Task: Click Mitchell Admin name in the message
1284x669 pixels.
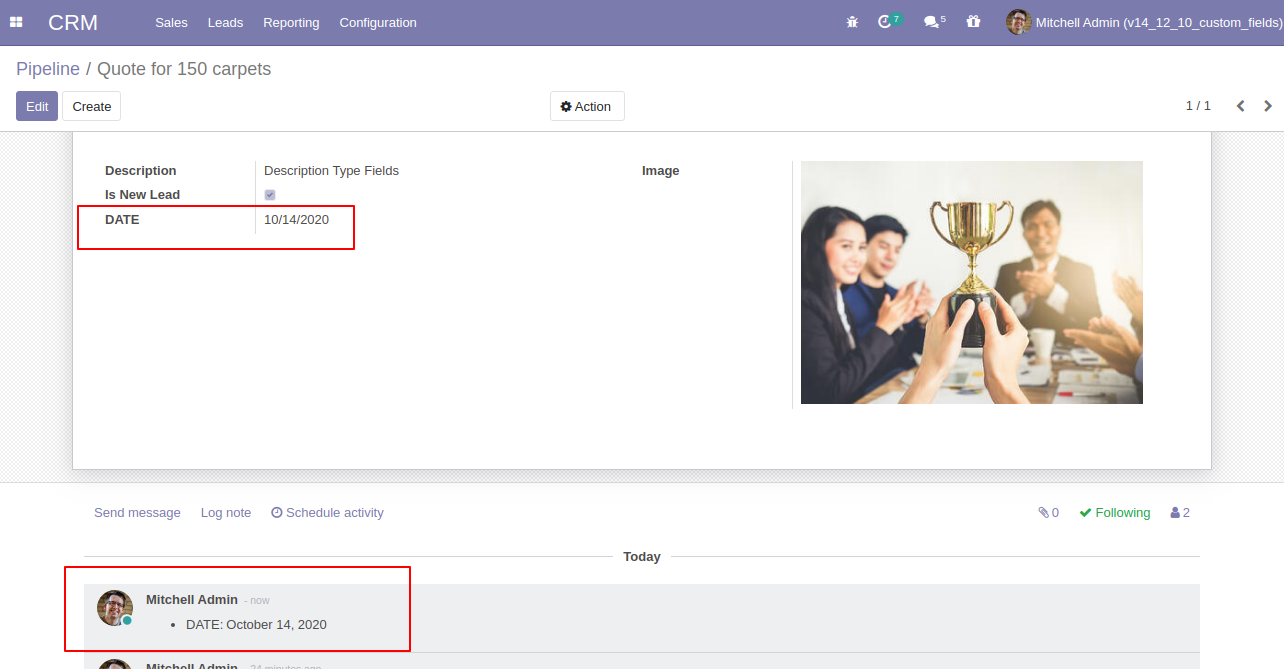Action: [192, 600]
